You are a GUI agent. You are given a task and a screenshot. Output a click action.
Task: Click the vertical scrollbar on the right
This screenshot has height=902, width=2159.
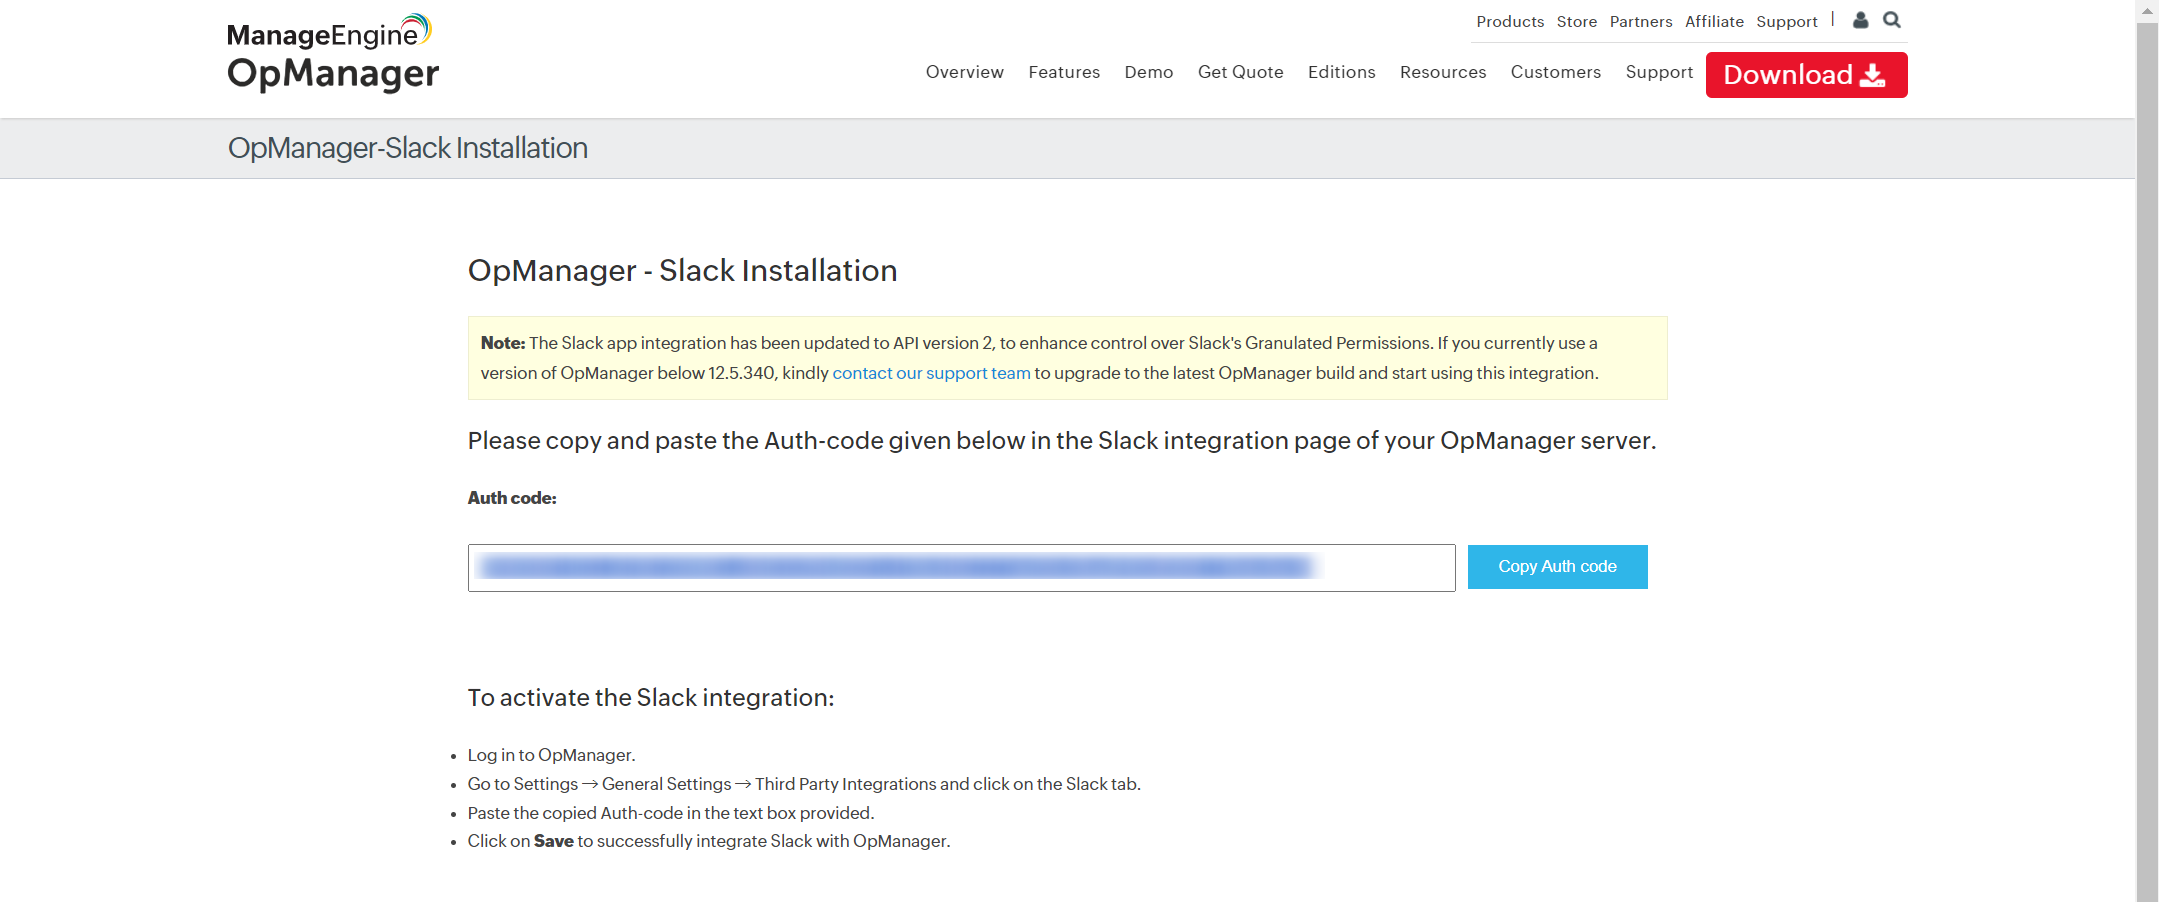[2148, 450]
